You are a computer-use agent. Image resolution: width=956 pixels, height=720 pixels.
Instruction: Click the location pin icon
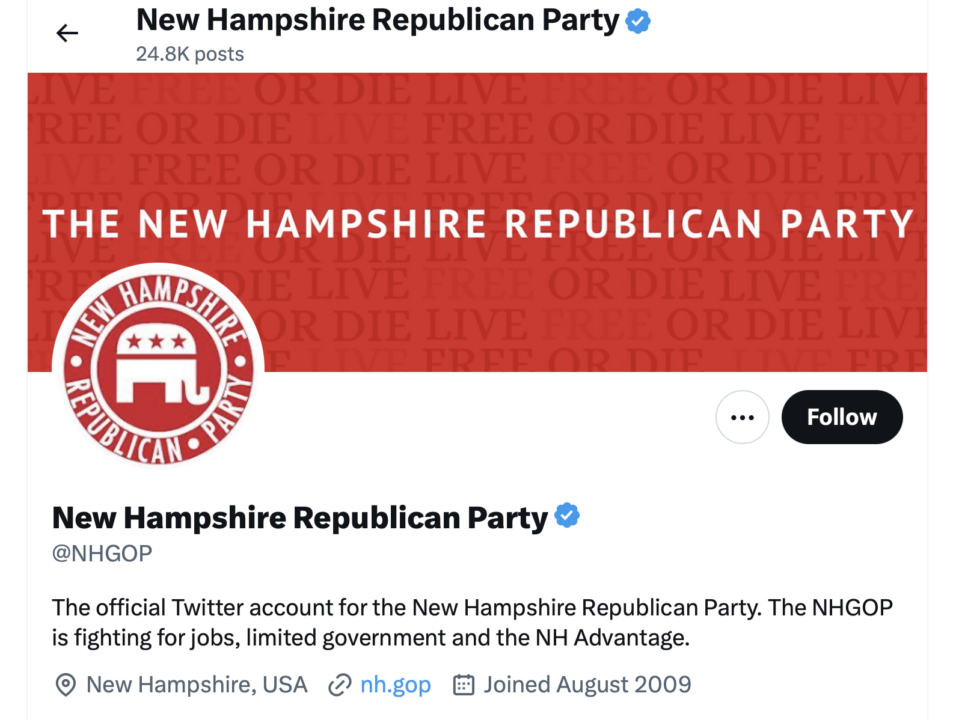point(66,685)
